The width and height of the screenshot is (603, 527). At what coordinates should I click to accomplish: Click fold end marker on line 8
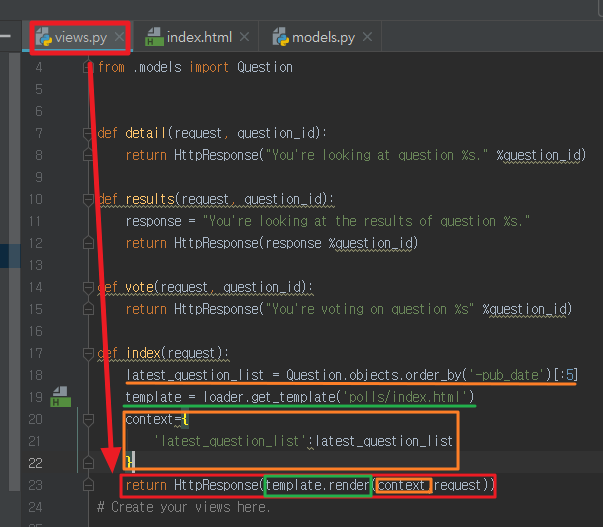click(88, 155)
